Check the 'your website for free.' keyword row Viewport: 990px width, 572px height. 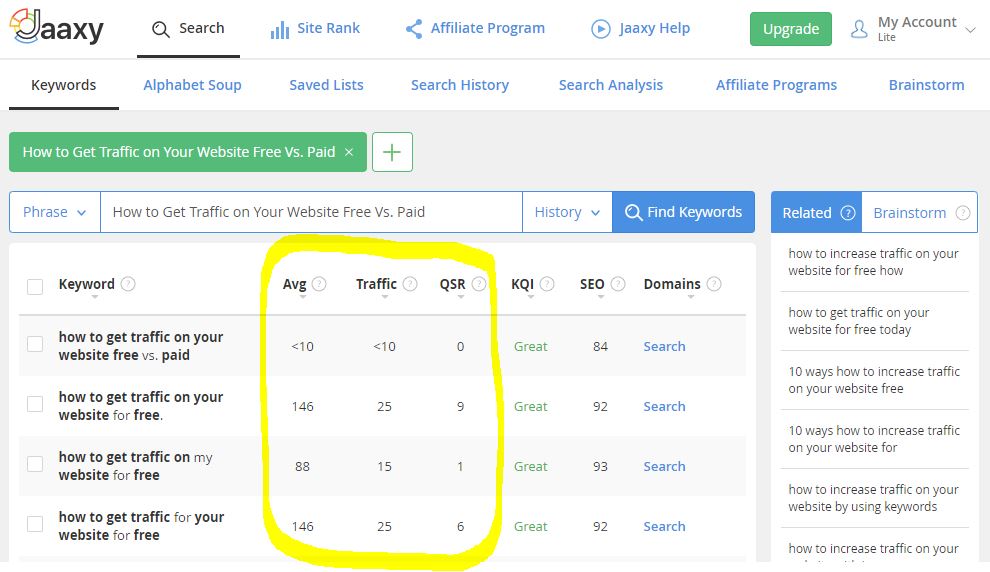pyautogui.click(x=35, y=404)
